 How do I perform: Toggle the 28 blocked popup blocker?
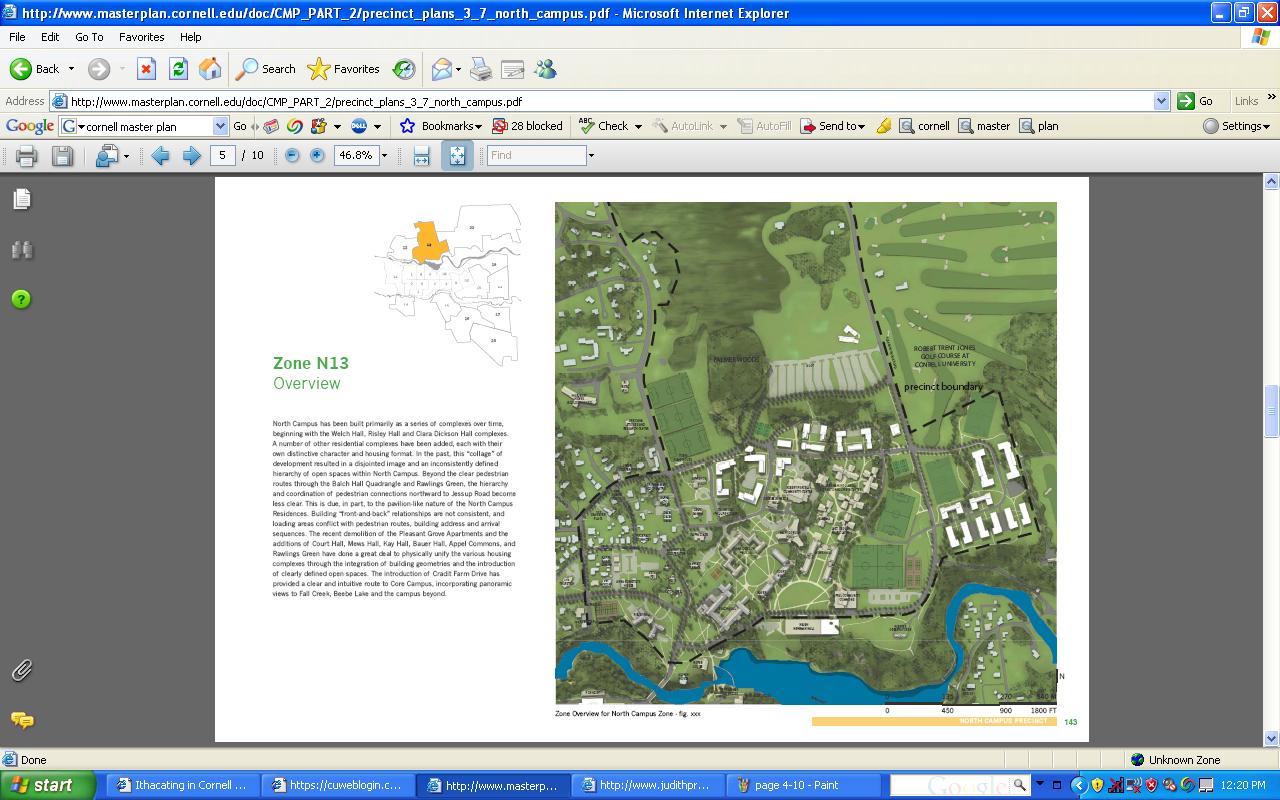coord(528,126)
